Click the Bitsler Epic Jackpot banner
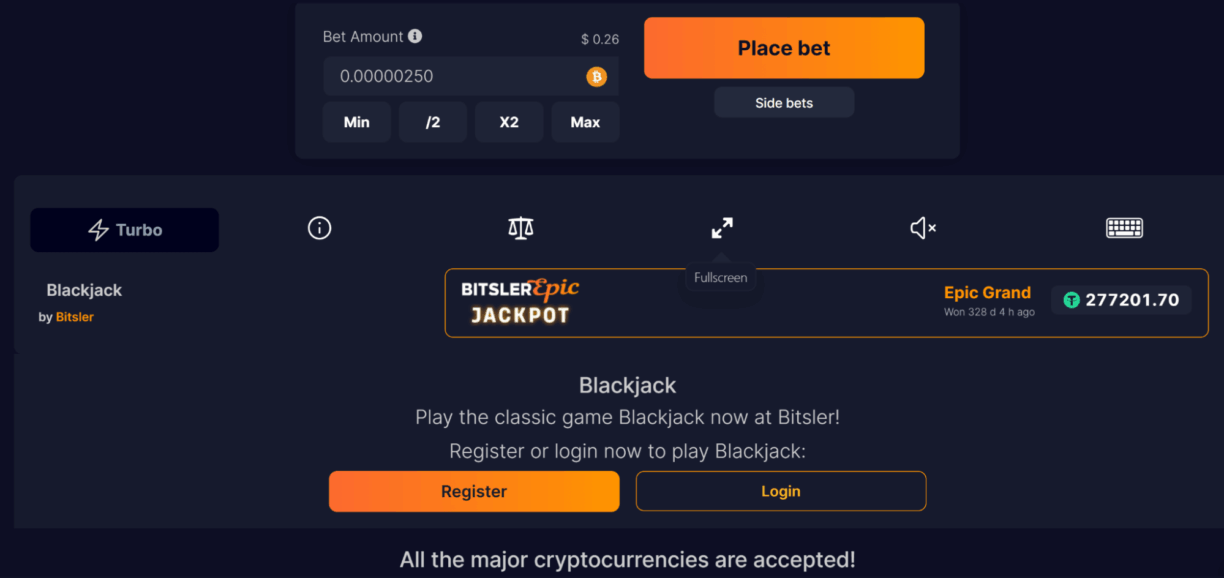This screenshot has height=578, width=1224. [520, 302]
